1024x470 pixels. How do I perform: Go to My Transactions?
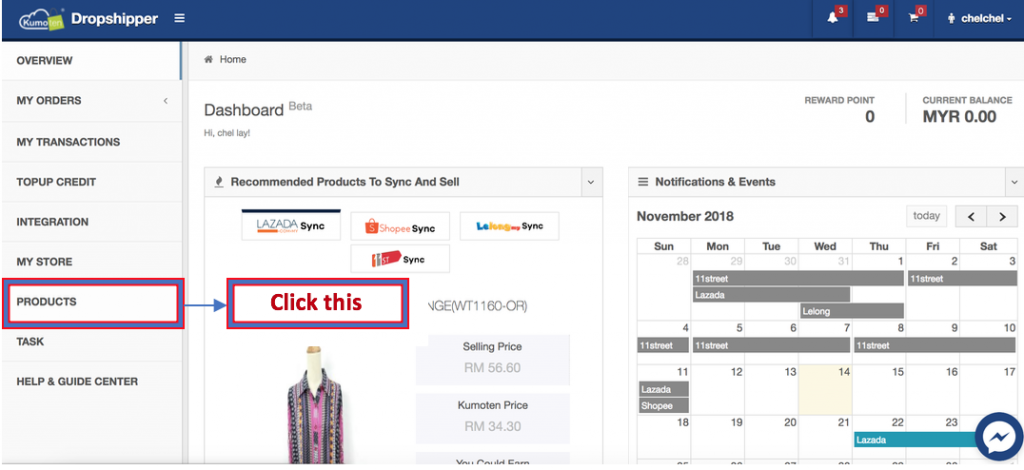[x=91, y=142]
